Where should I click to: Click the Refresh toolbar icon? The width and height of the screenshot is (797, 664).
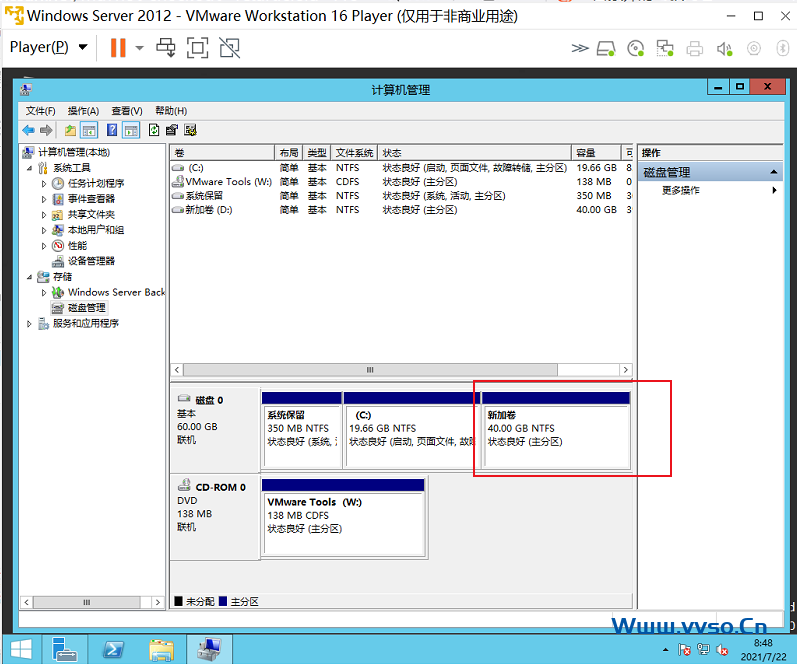click(x=154, y=130)
